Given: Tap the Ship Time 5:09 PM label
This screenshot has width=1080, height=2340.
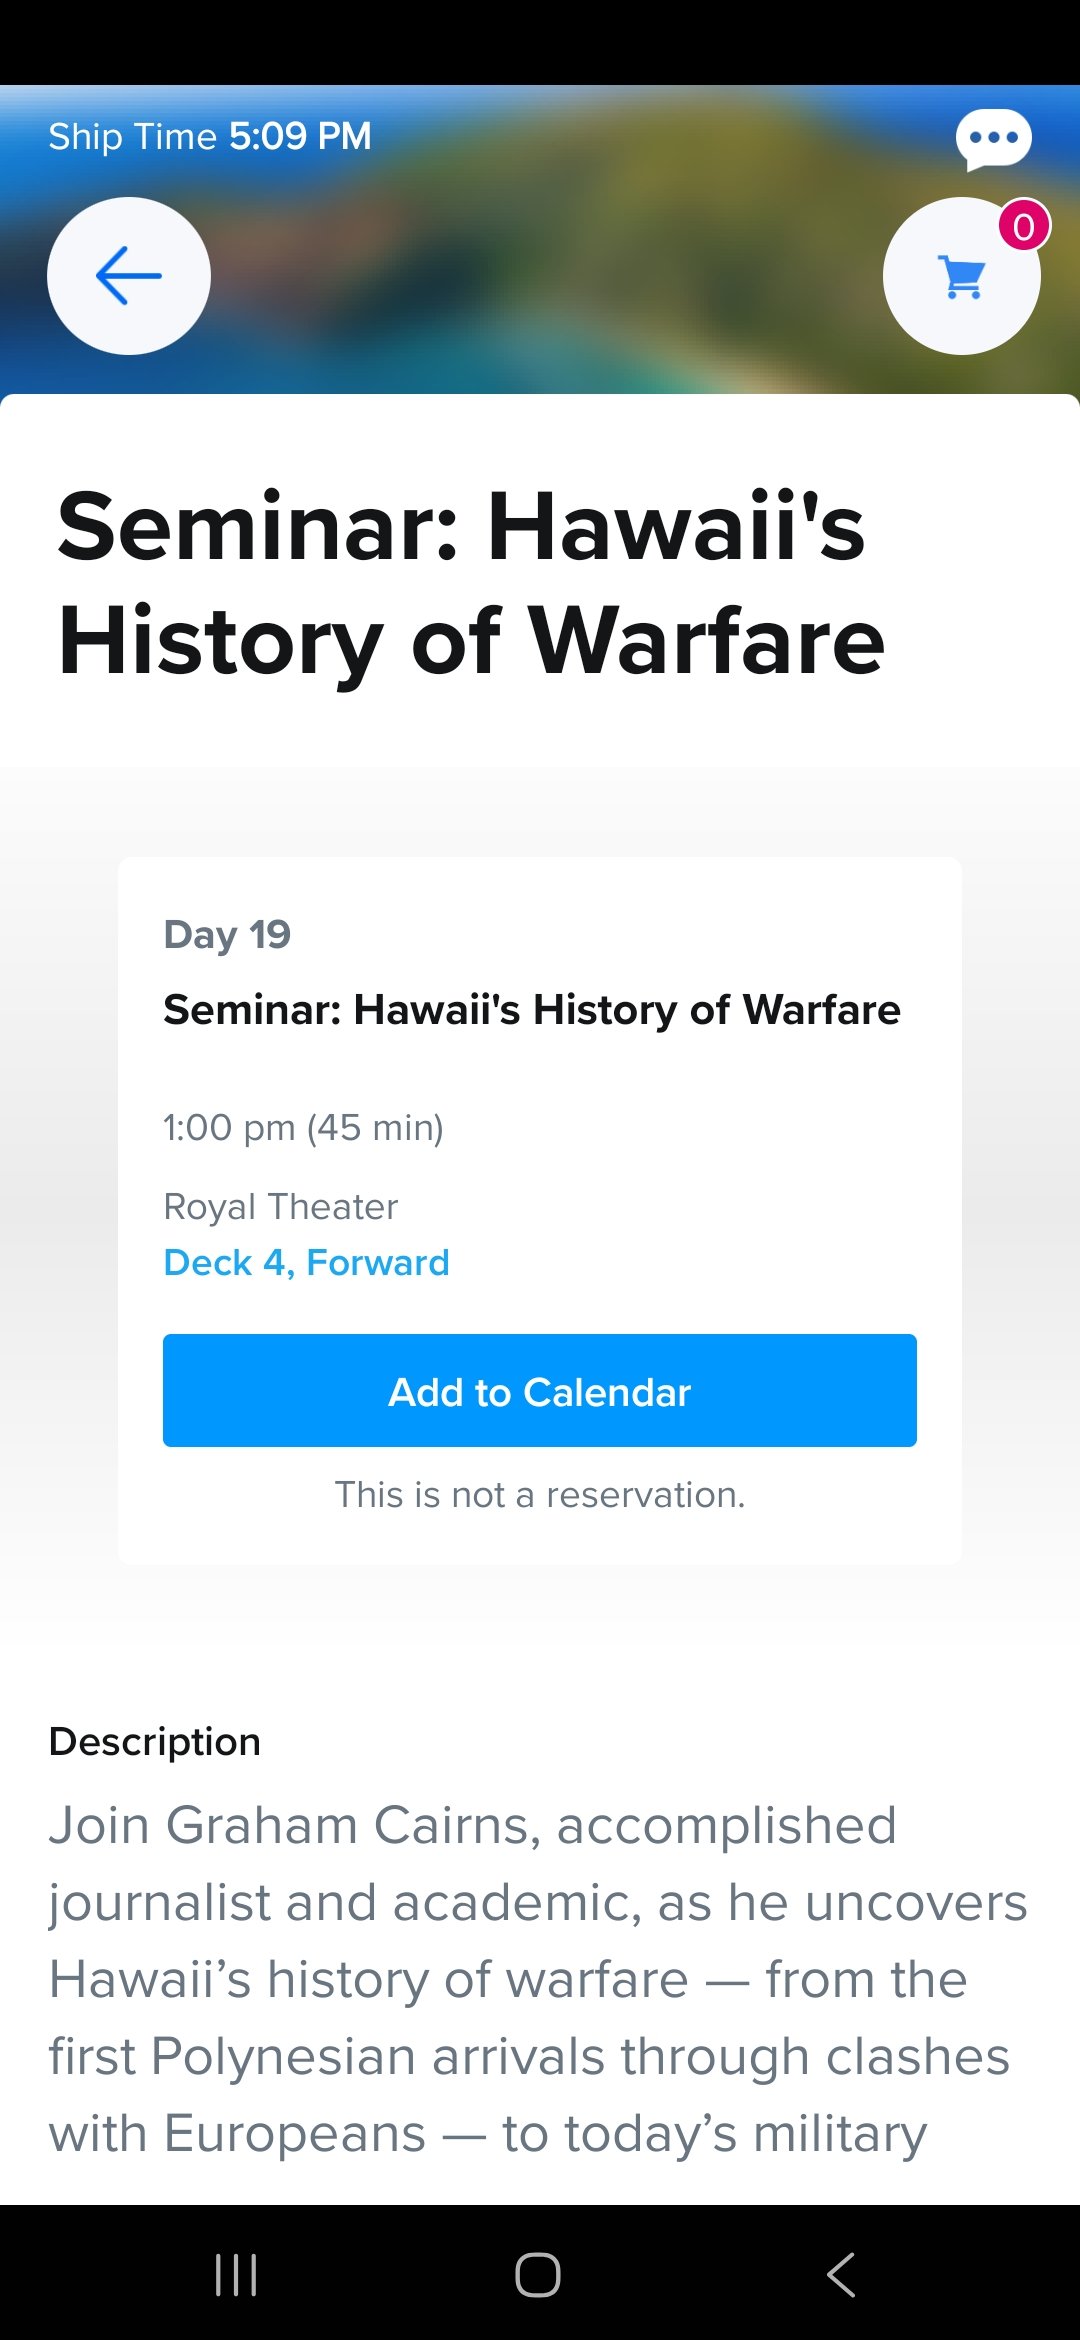Looking at the screenshot, I should [210, 136].
